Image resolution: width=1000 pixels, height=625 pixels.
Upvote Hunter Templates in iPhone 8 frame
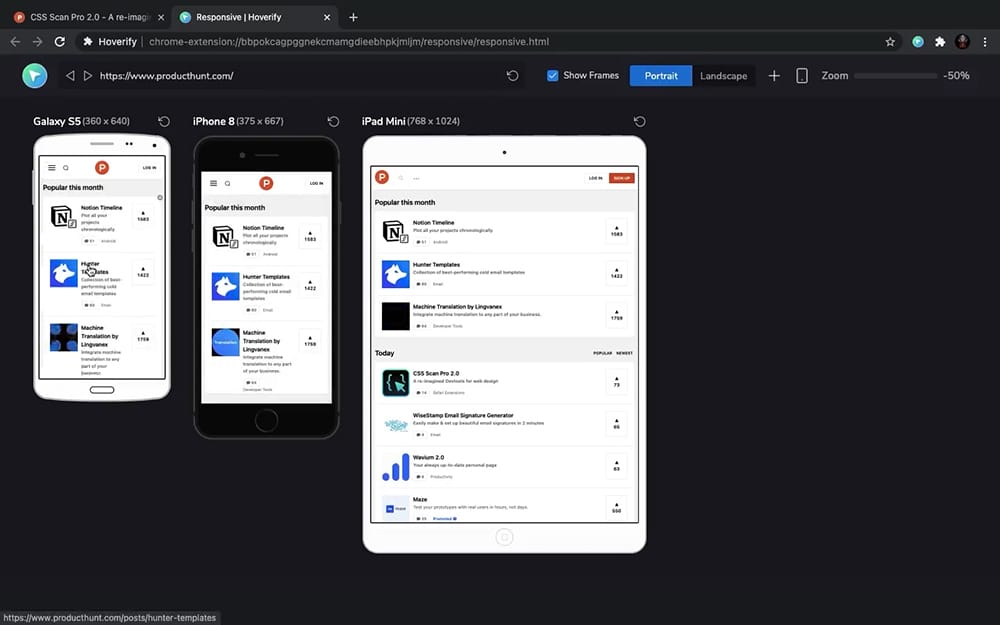pyautogui.click(x=310, y=285)
